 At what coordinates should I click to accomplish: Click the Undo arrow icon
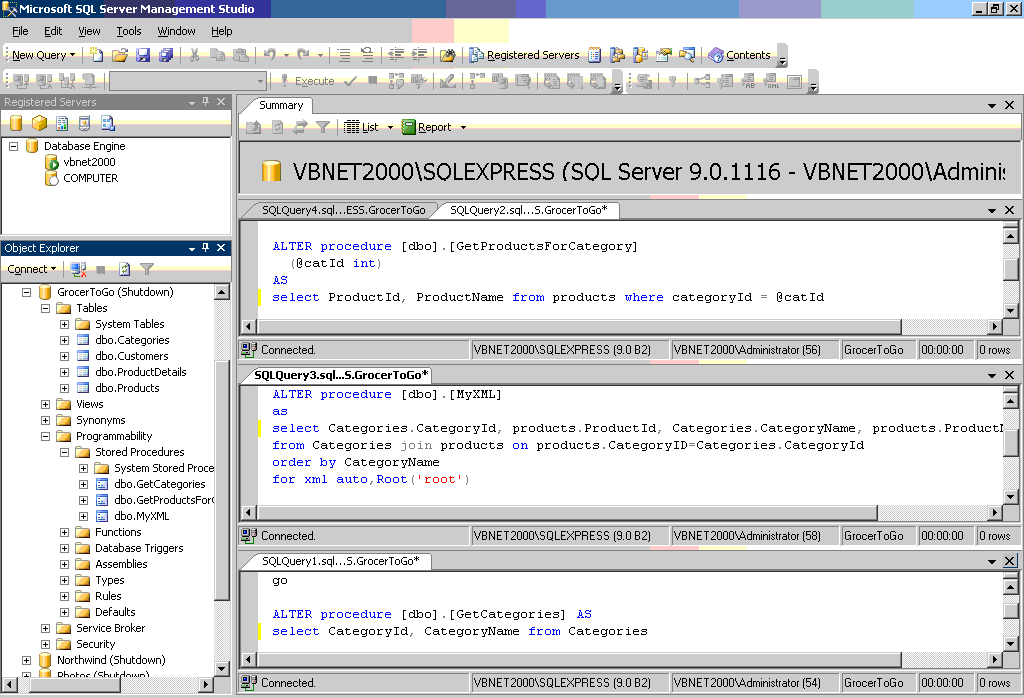tap(270, 56)
